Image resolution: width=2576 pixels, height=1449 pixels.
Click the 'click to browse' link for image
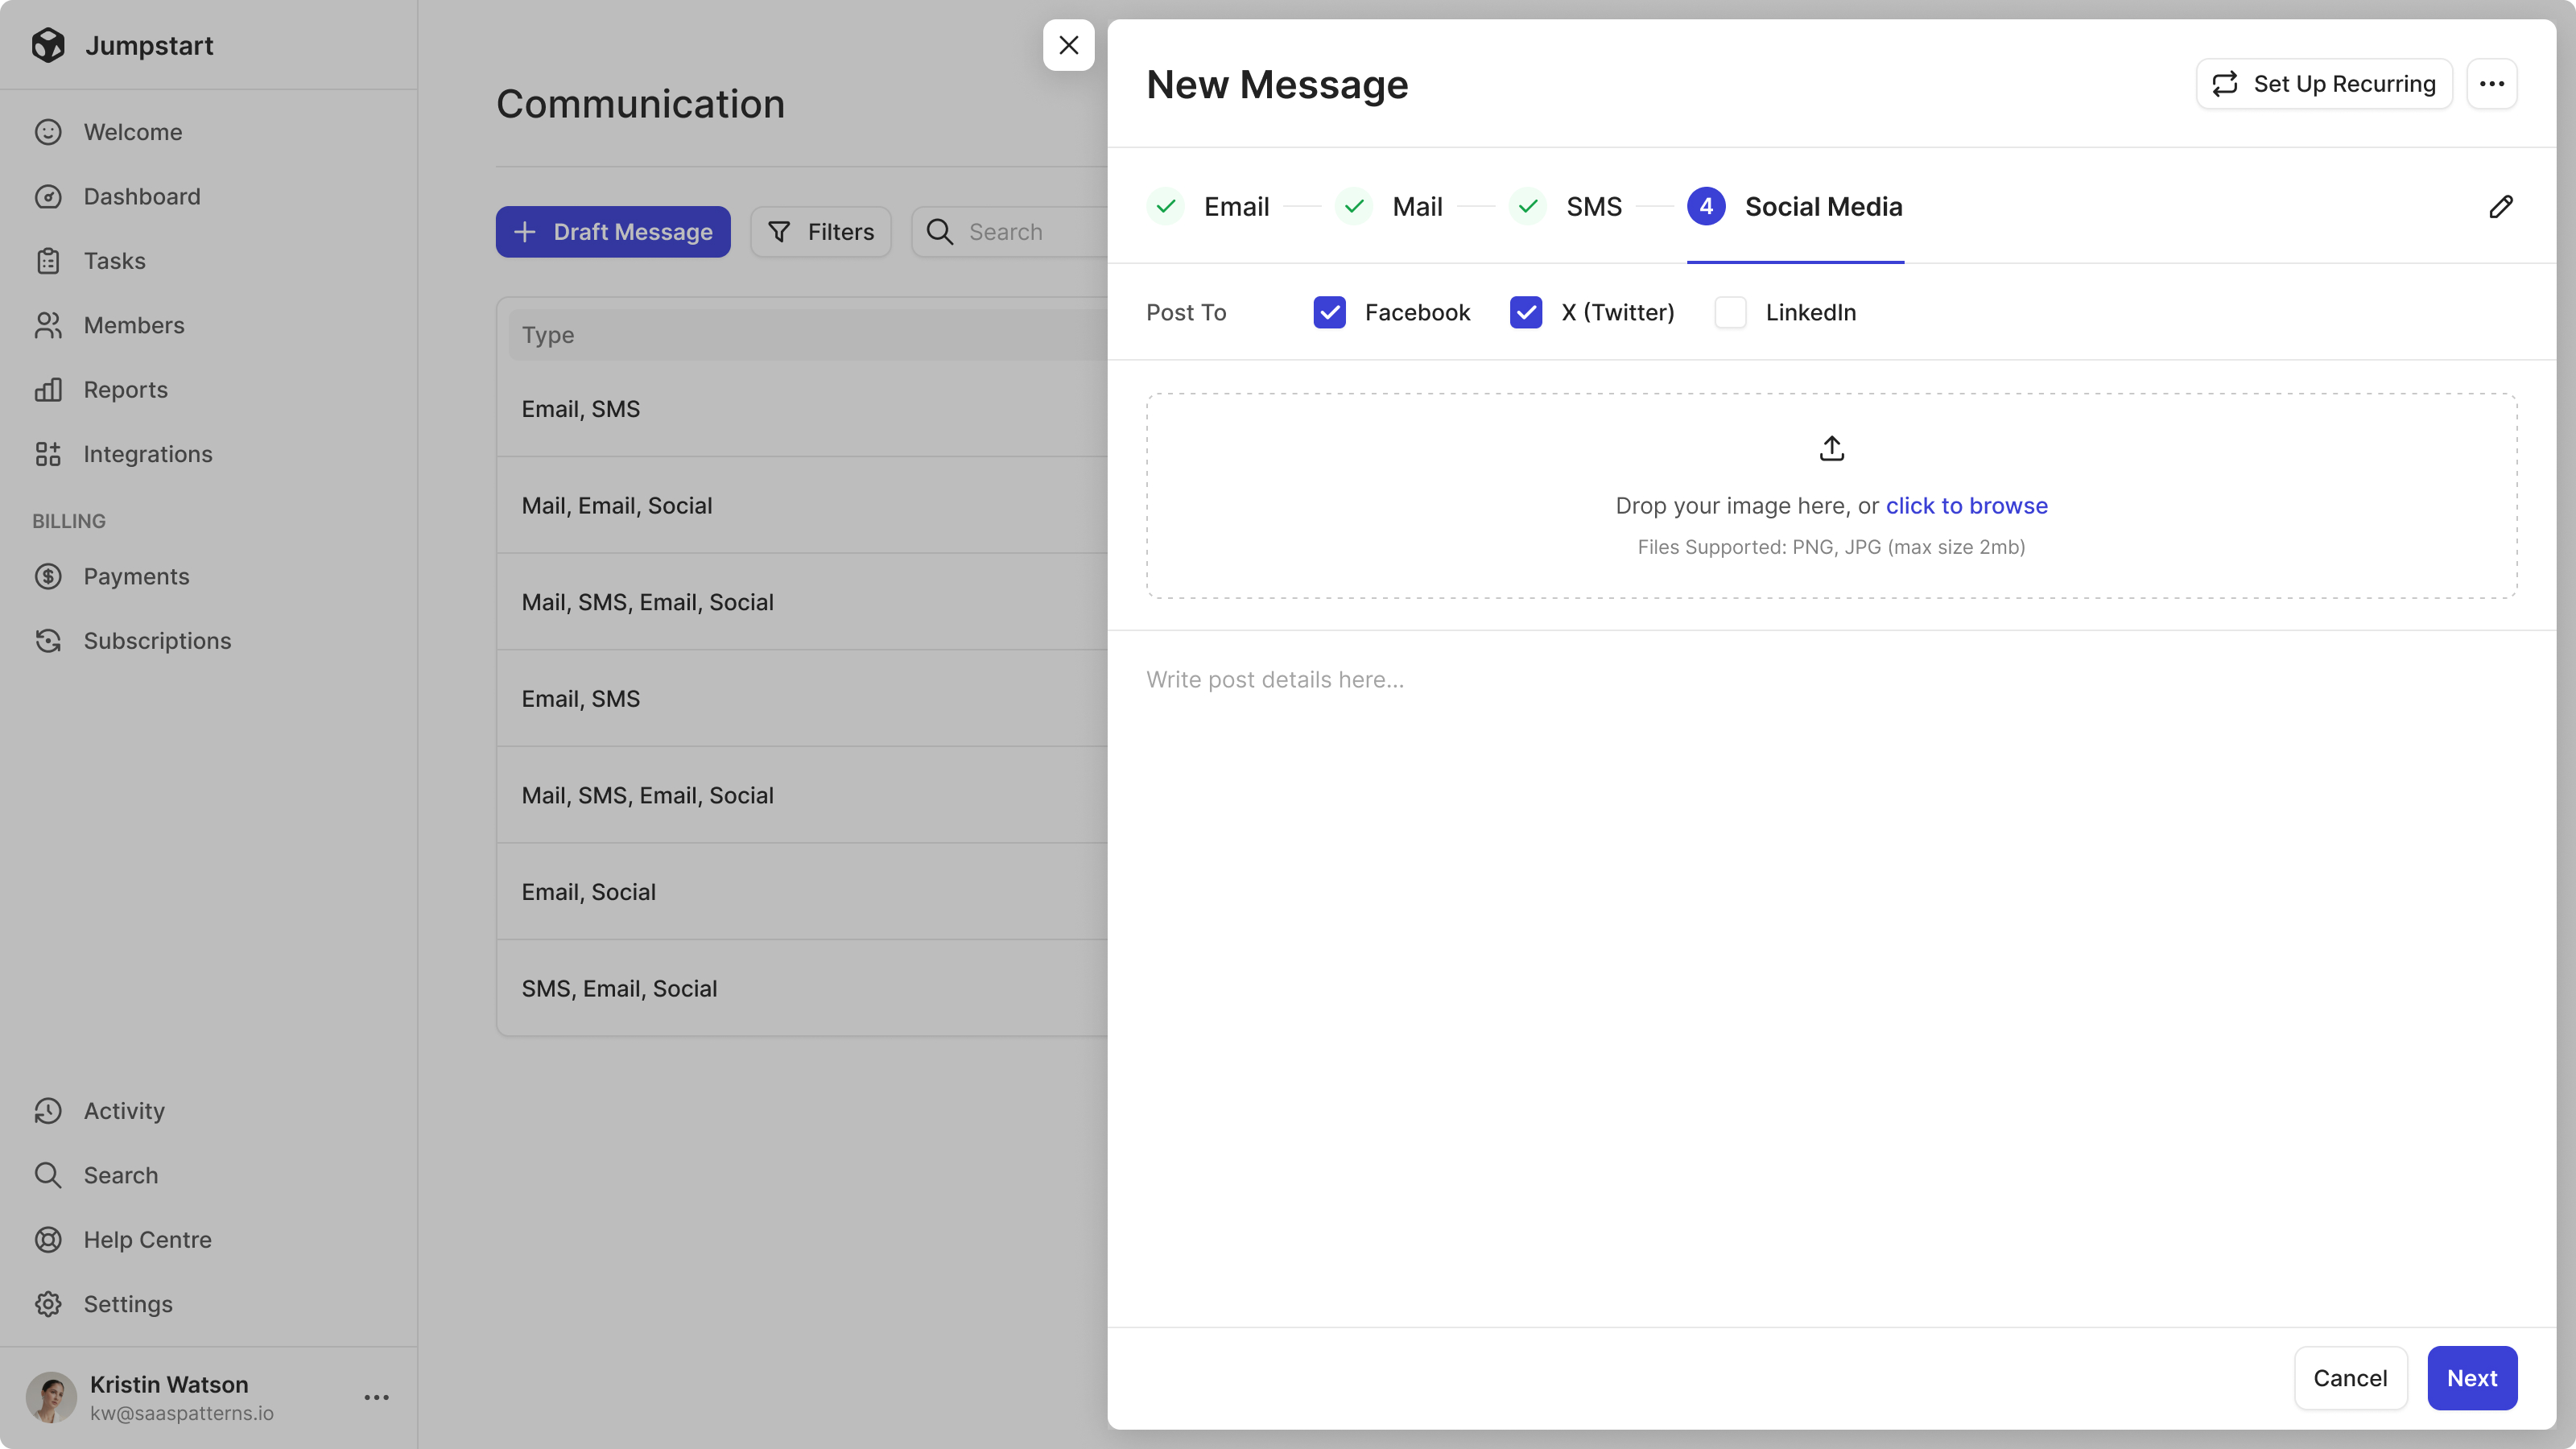pos(1967,504)
